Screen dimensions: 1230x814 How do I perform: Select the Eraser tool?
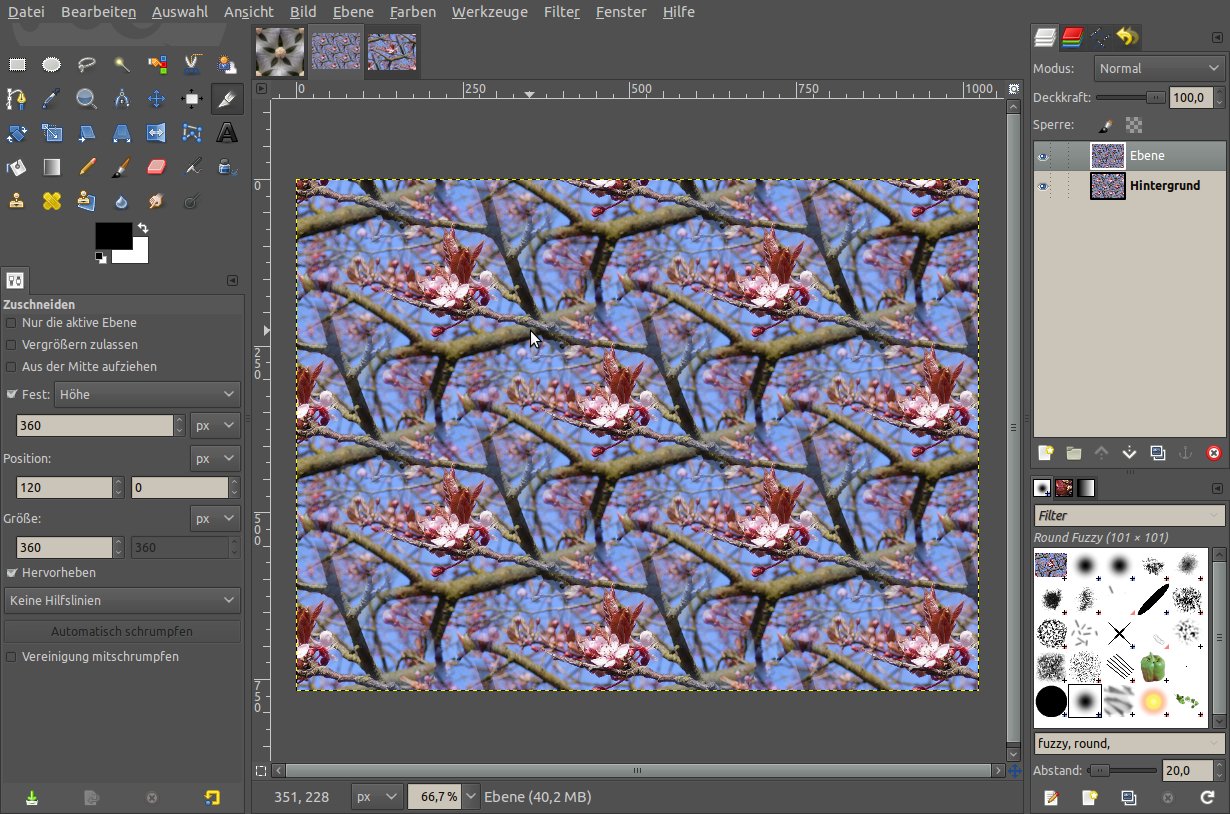156,167
